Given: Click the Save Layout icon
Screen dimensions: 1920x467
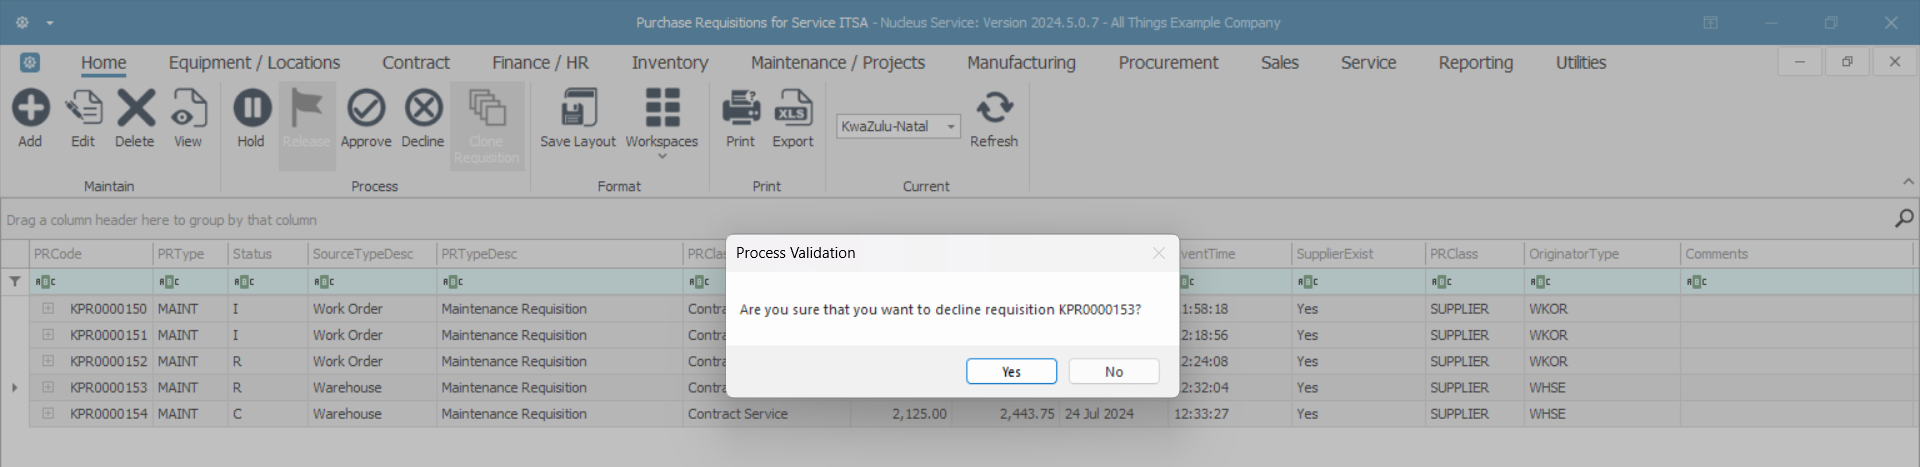Looking at the screenshot, I should pos(578,109).
